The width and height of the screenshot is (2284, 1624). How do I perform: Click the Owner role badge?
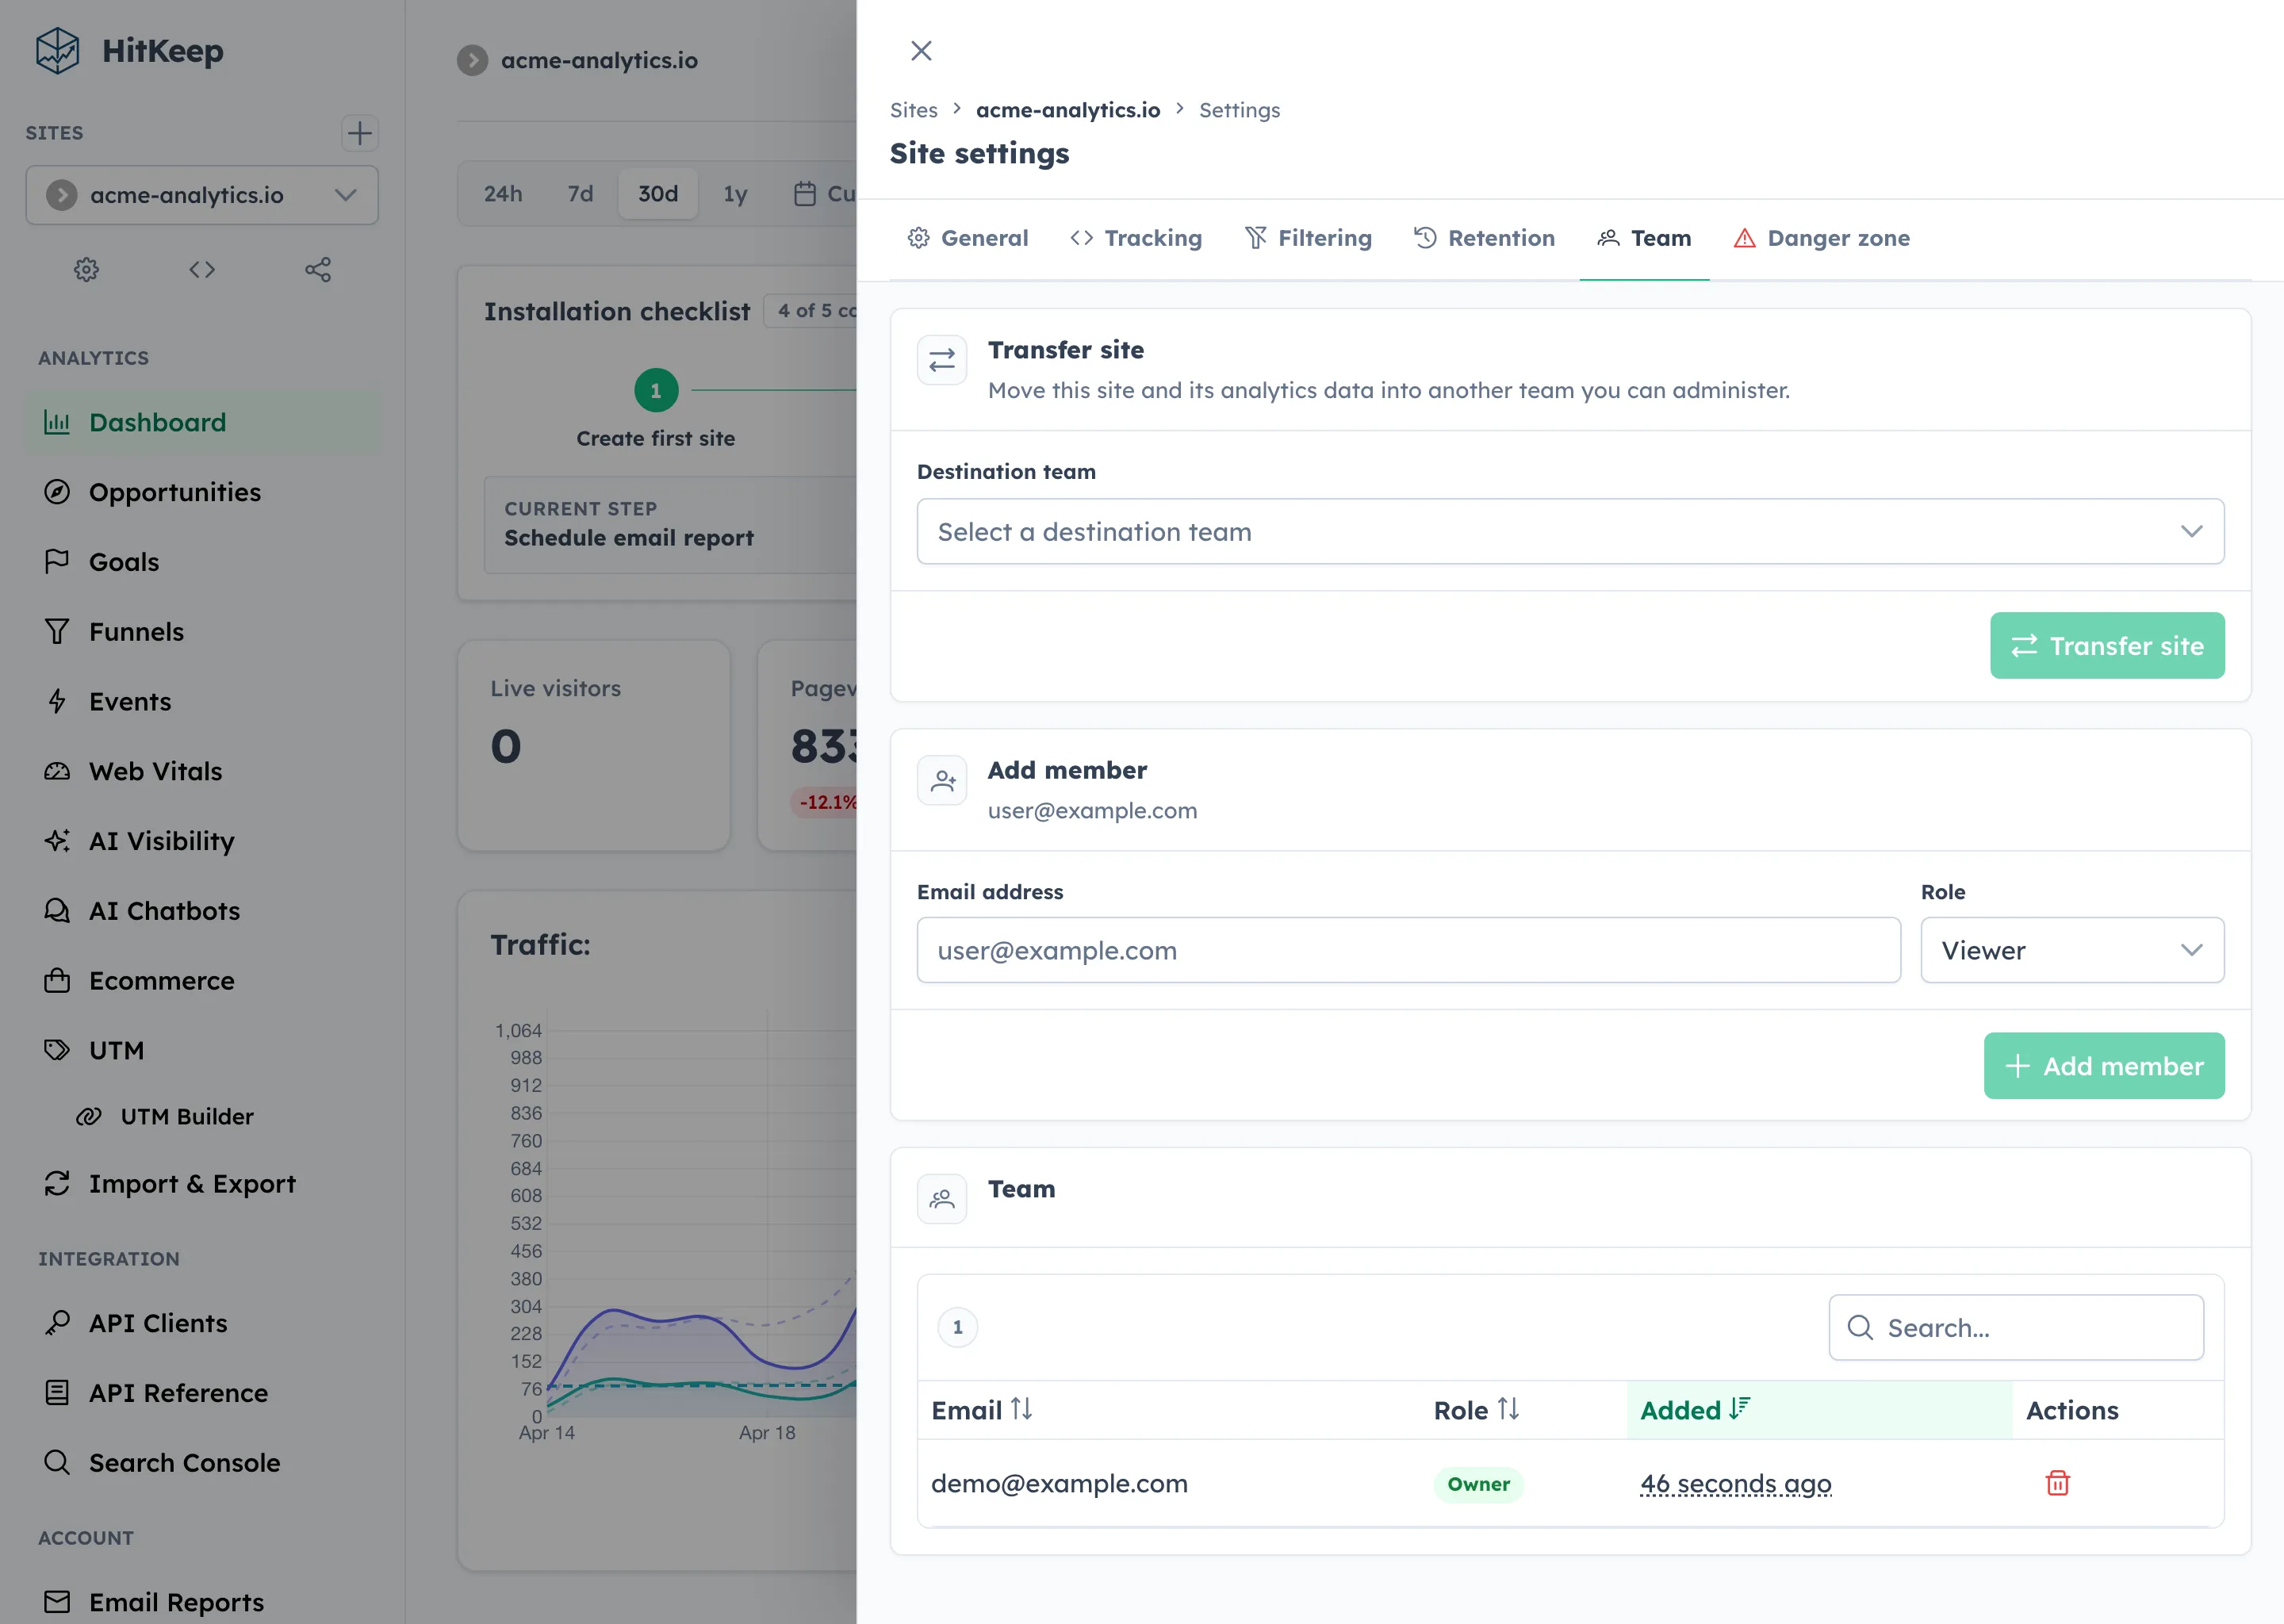point(1478,1484)
